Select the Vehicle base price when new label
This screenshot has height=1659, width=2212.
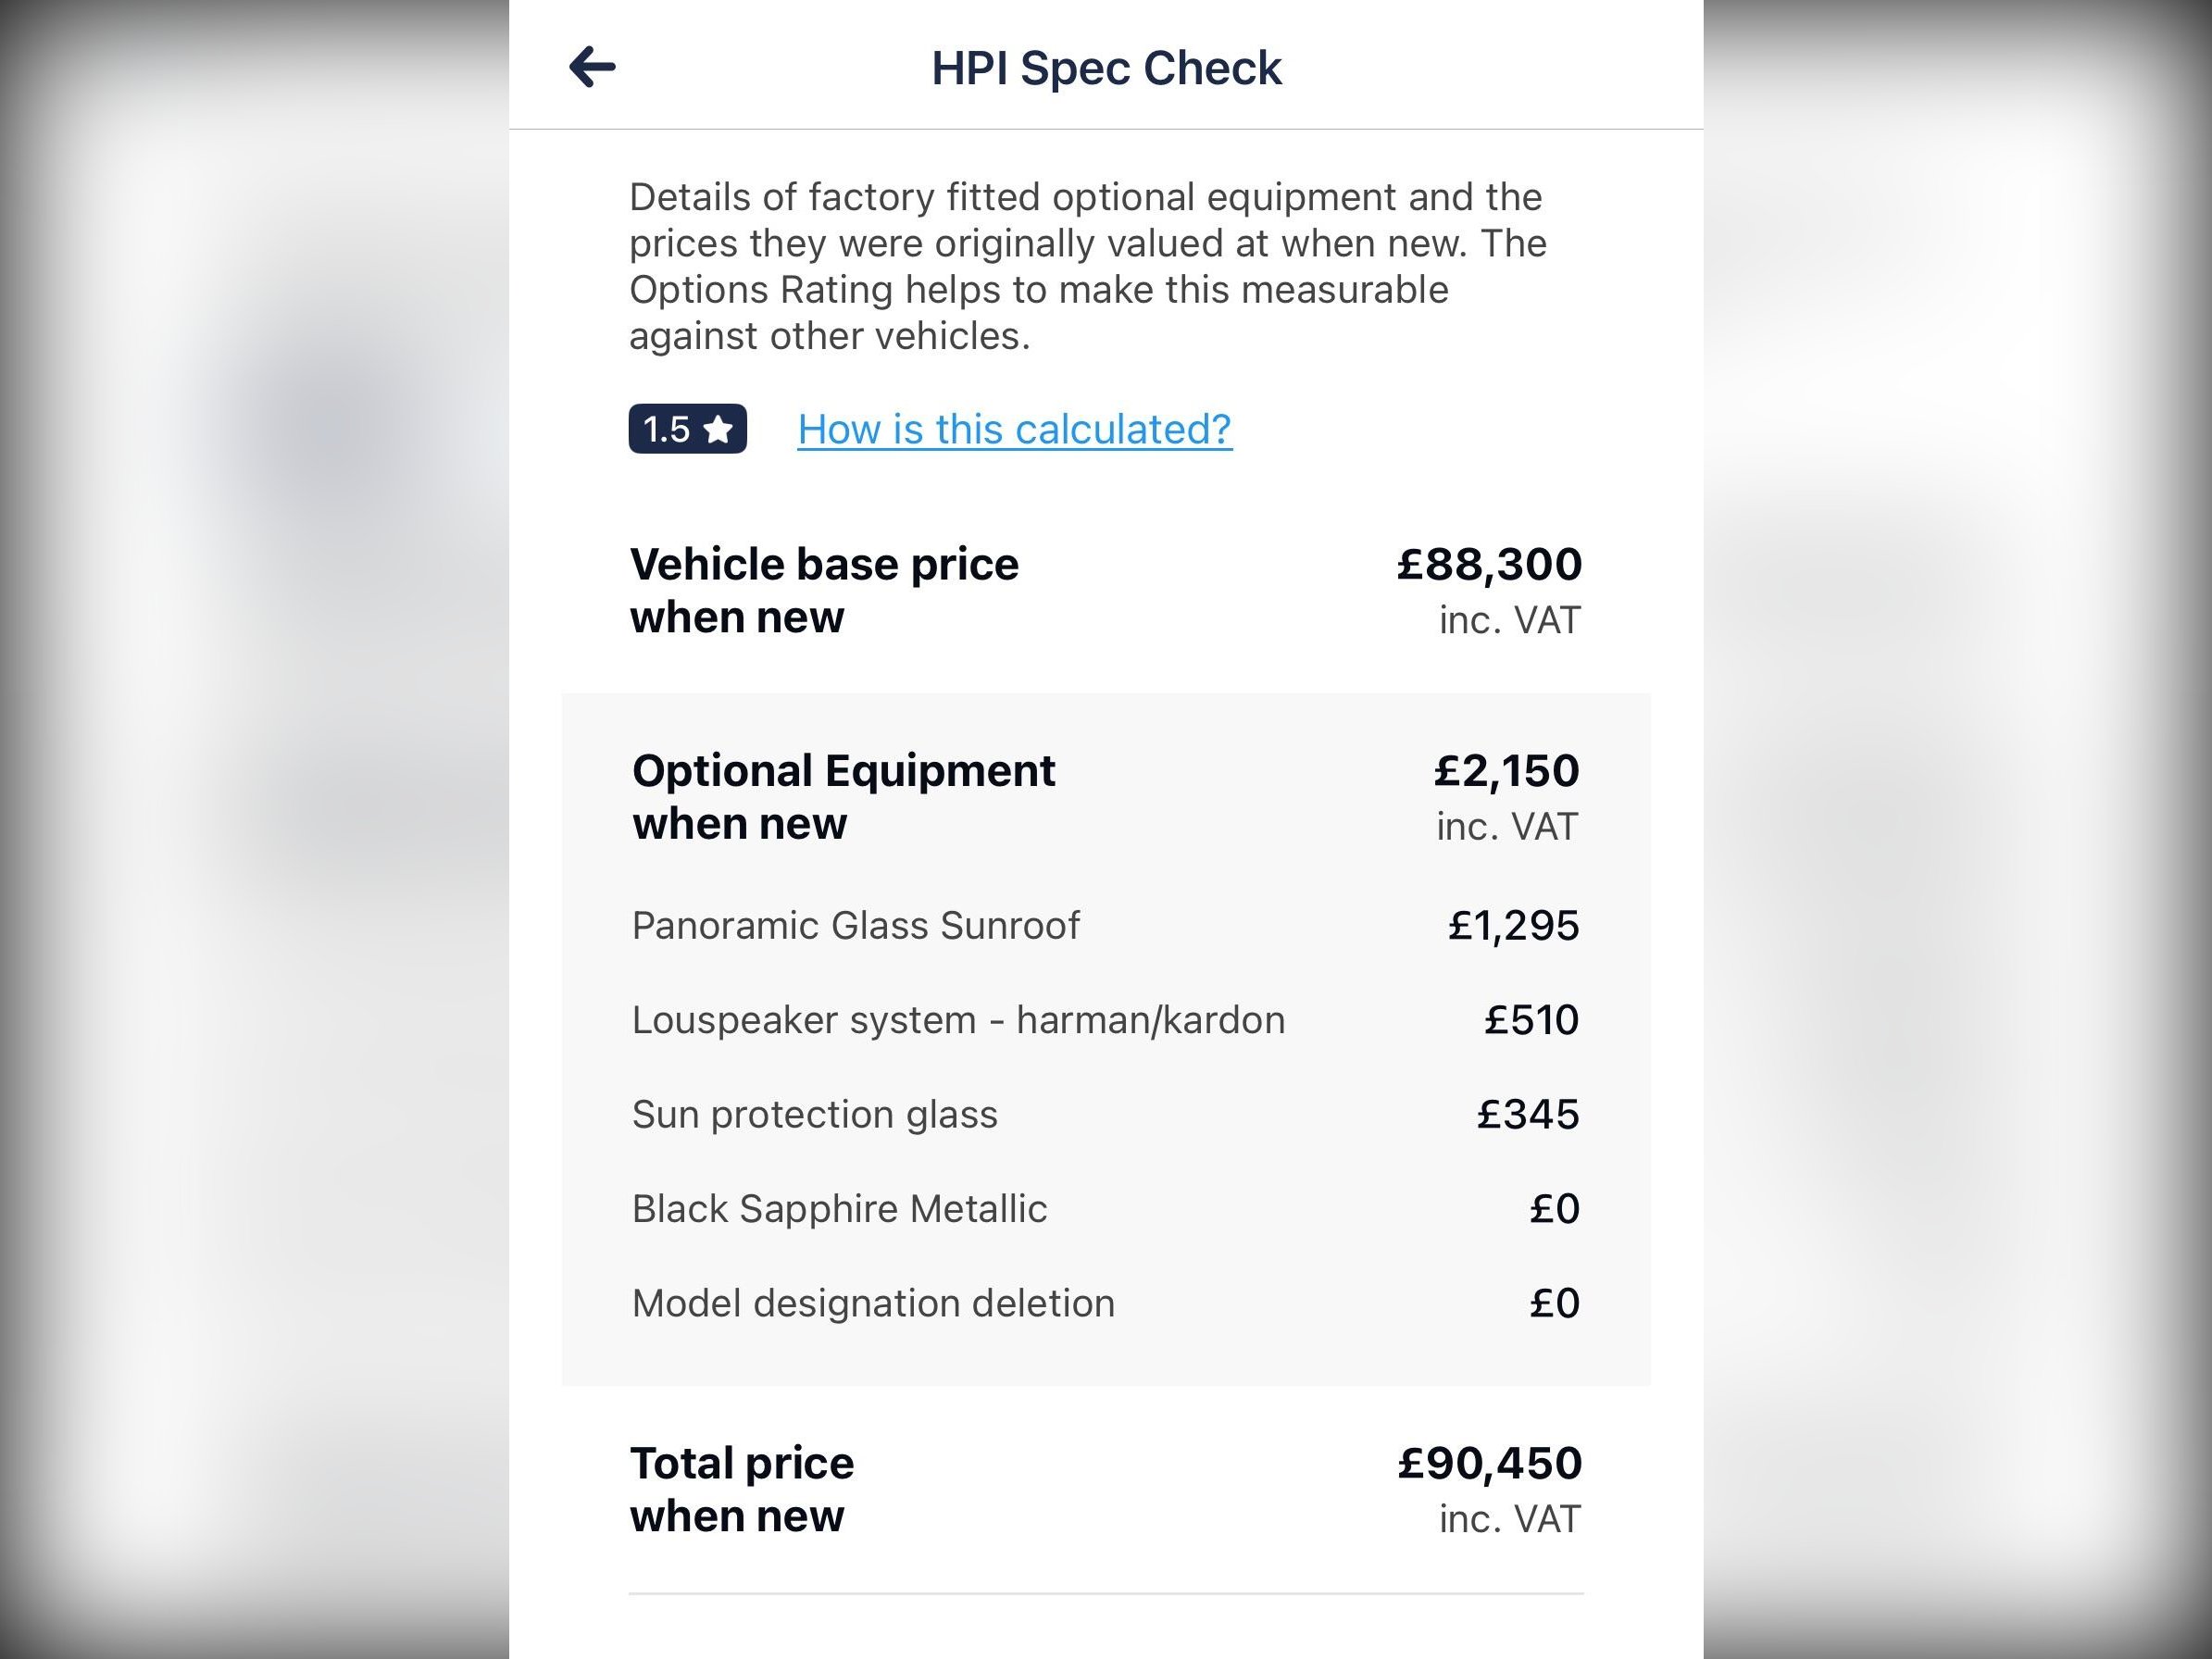[824, 590]
